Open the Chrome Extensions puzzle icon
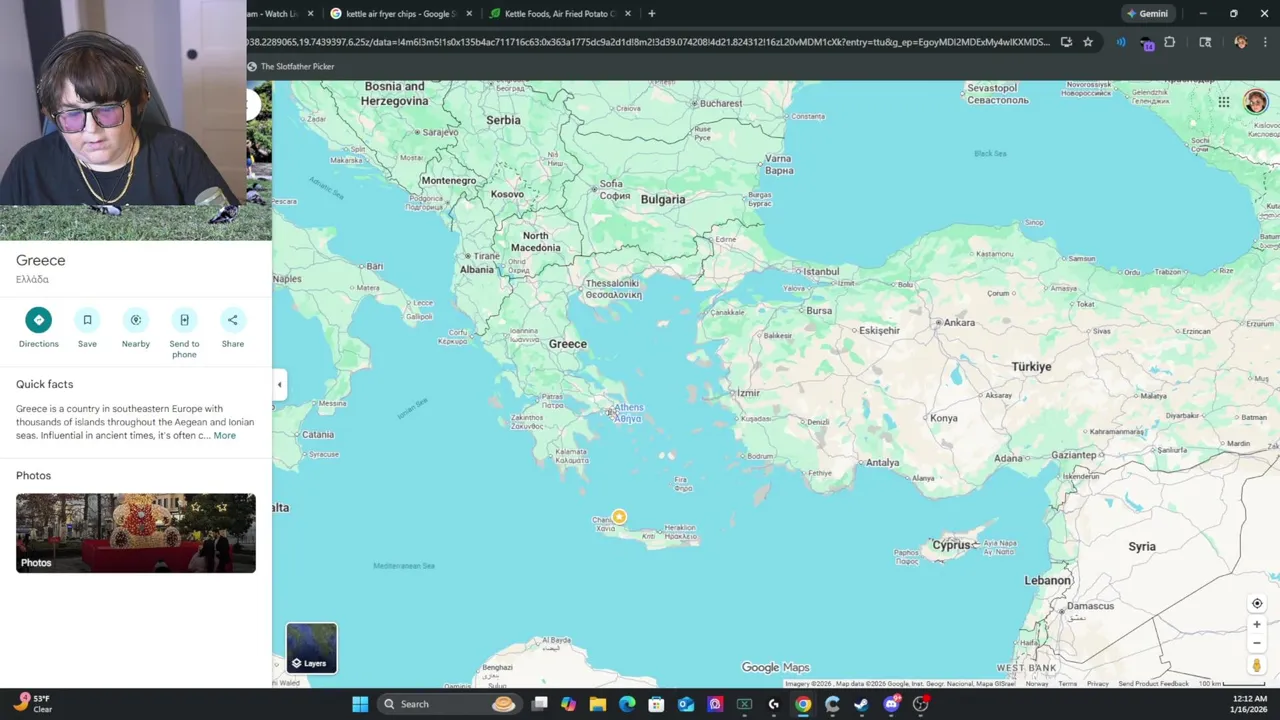This screenshot has width=1280, height=720. (x=1170, y=42)
